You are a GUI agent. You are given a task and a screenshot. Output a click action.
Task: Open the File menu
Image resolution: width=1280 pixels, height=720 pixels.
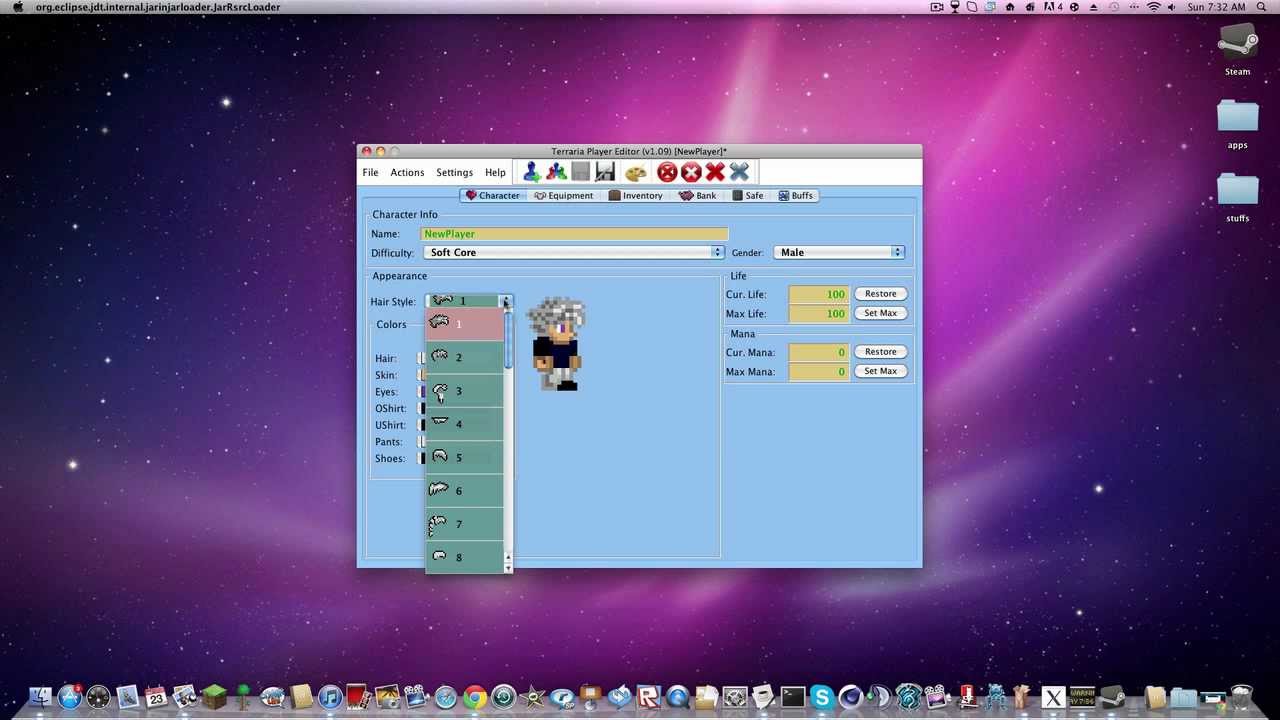tap(370, 173)
